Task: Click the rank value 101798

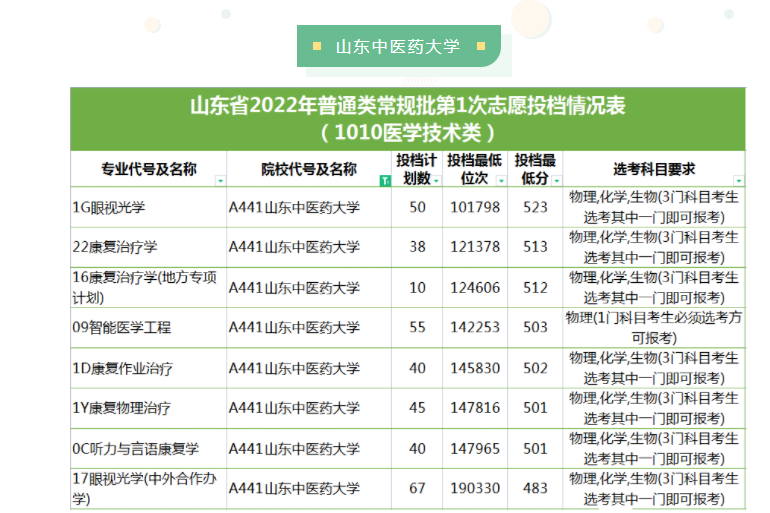Action: pos(475,207)
